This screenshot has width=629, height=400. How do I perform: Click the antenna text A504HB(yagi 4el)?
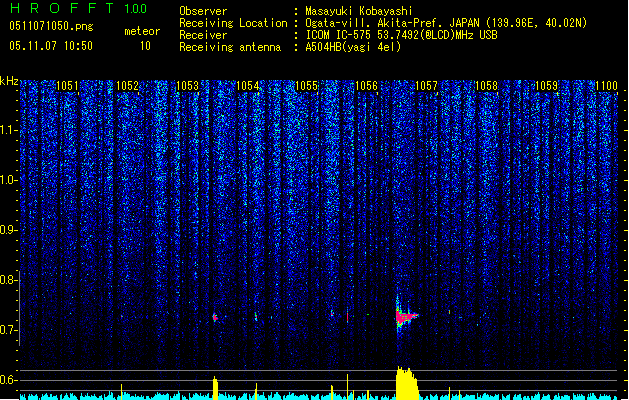[x=353, y=47]
